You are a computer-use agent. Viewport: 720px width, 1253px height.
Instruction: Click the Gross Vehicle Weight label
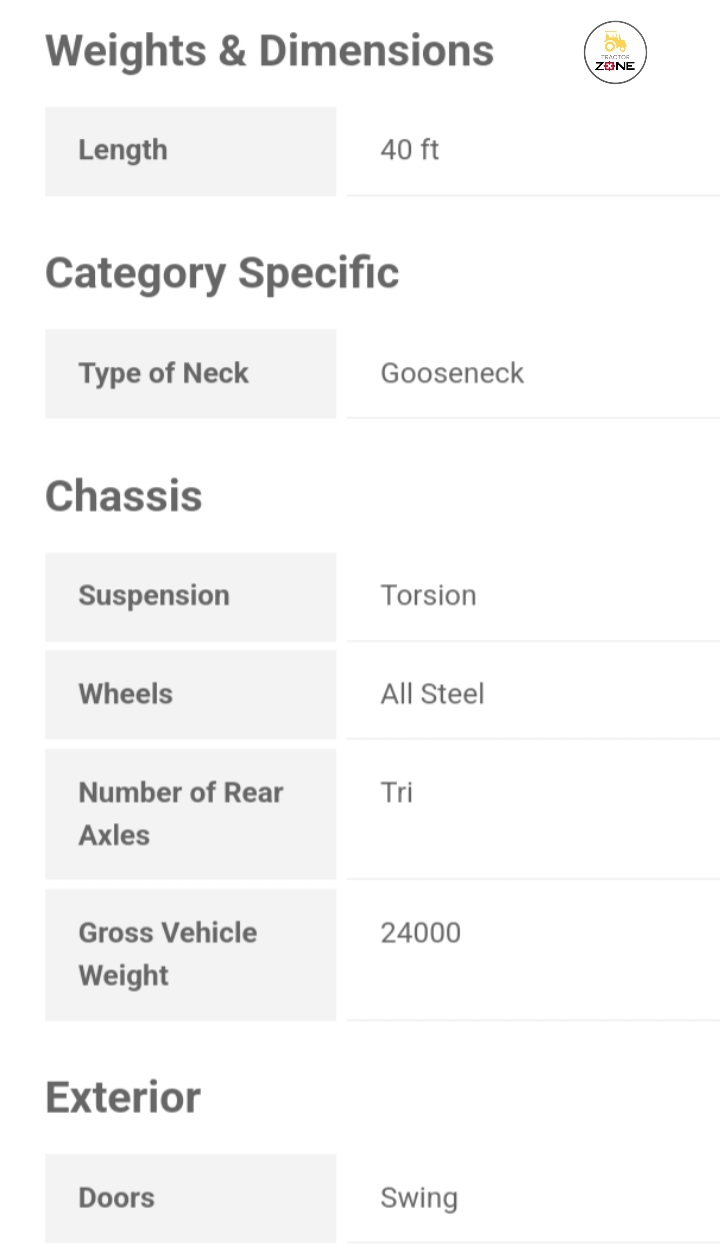click(x=168, y=953)
